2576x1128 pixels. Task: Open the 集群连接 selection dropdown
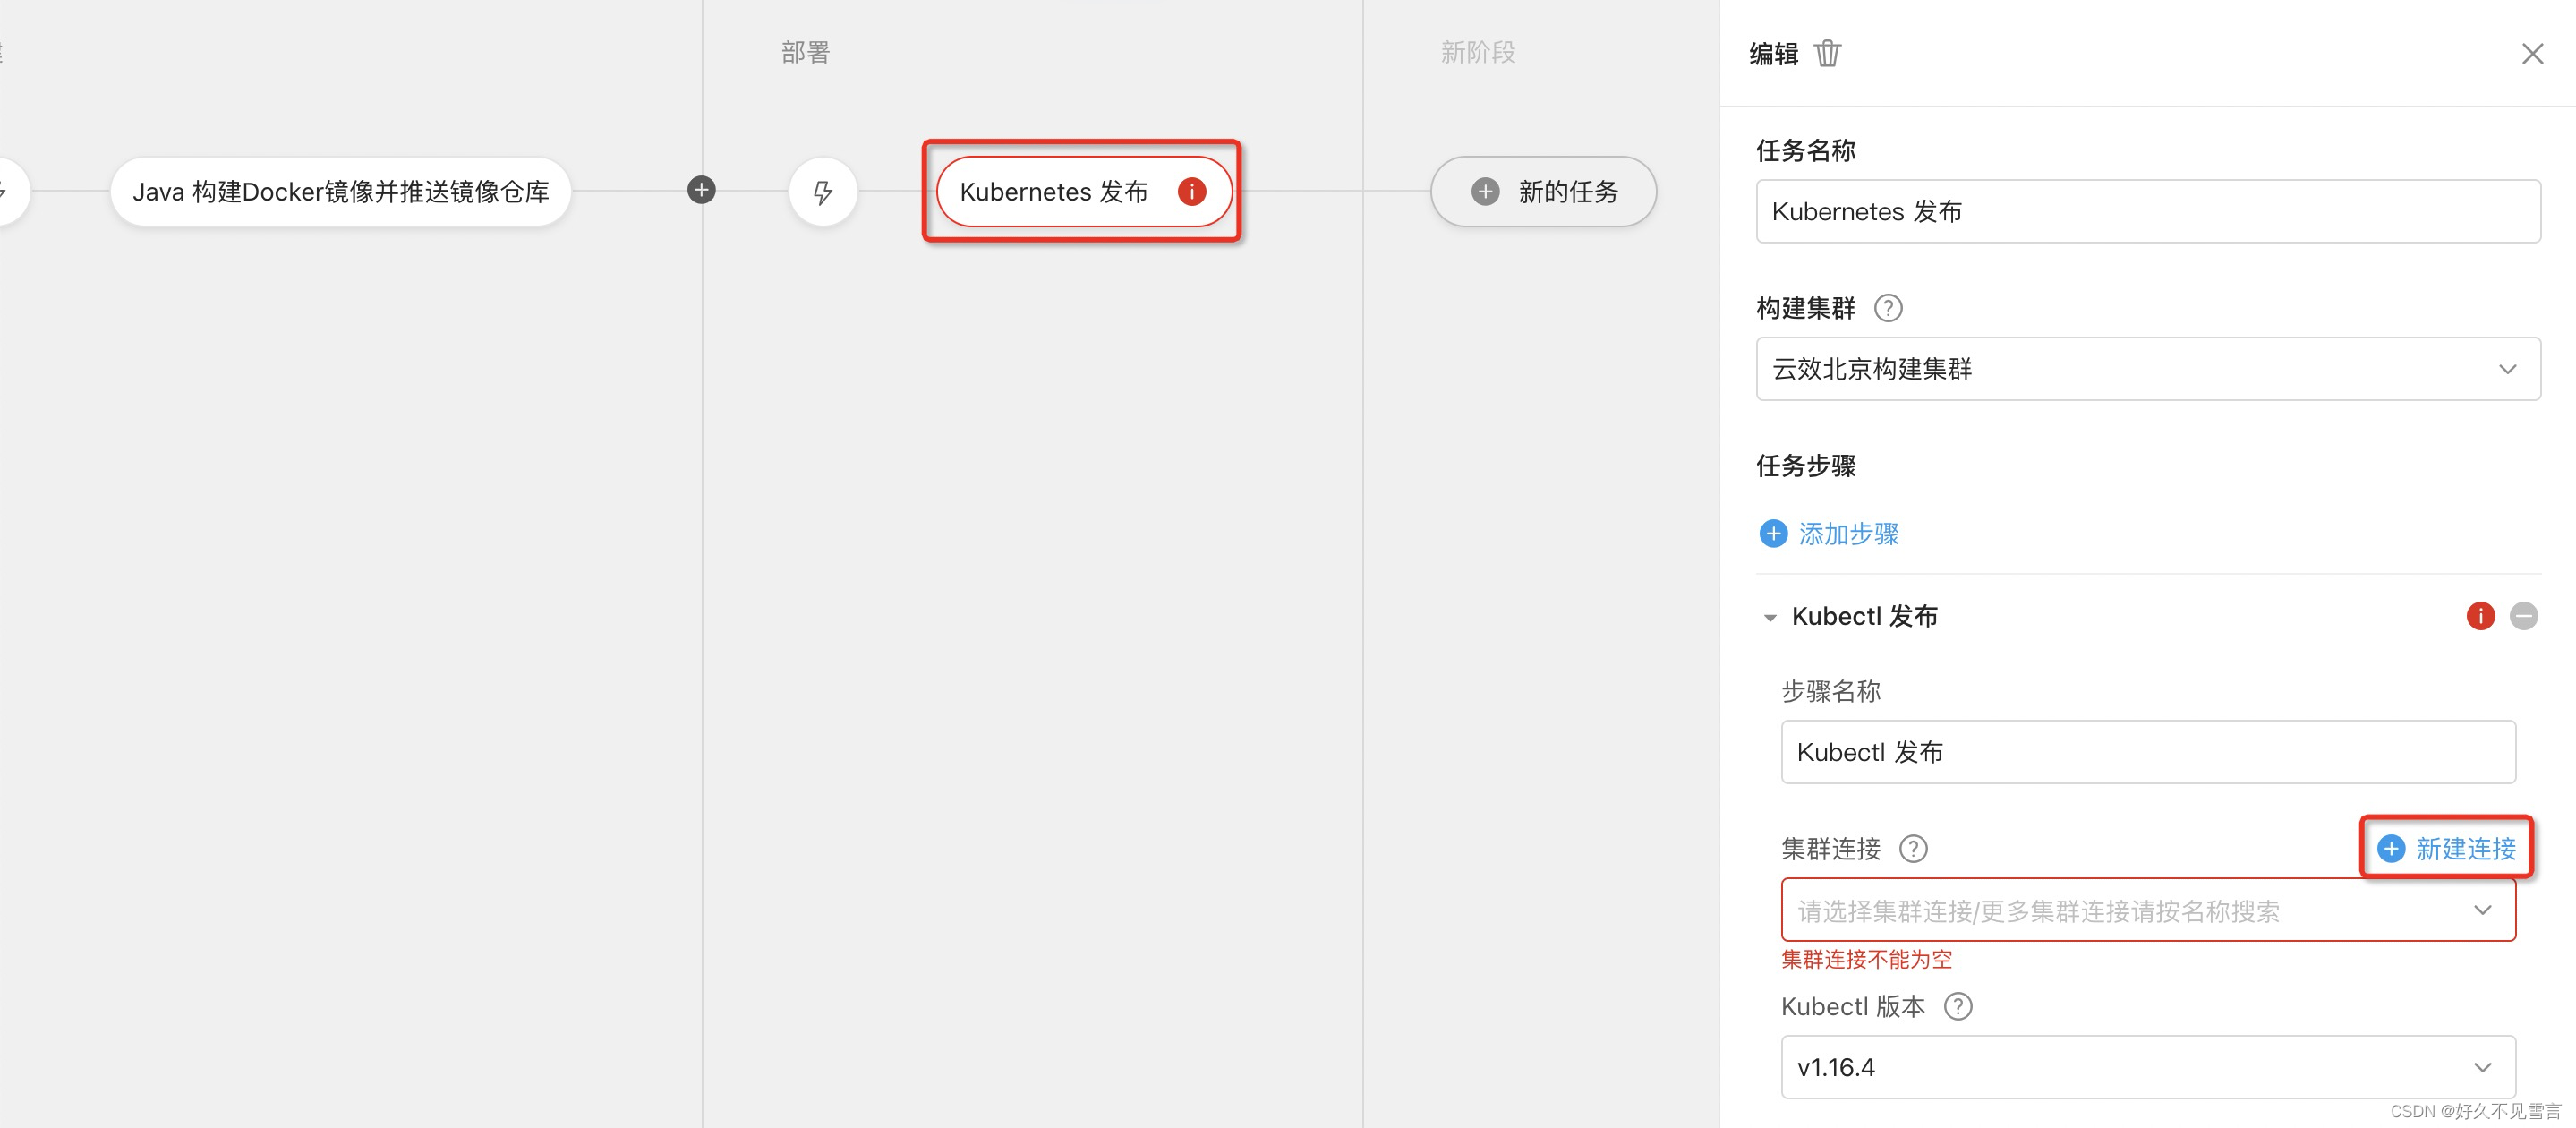point(2148,910)
